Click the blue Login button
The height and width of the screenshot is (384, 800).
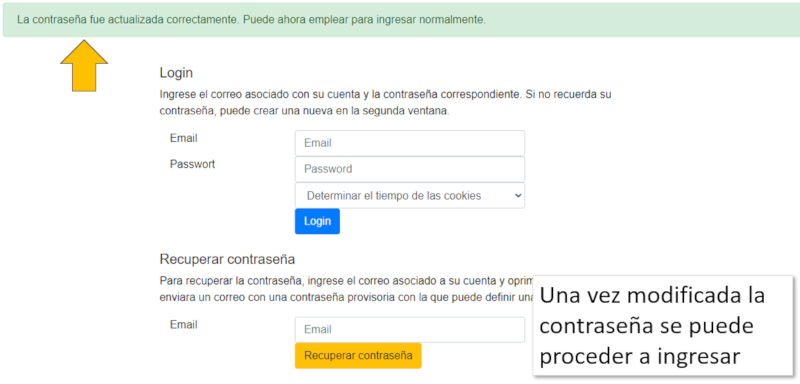tap(317, 221)
